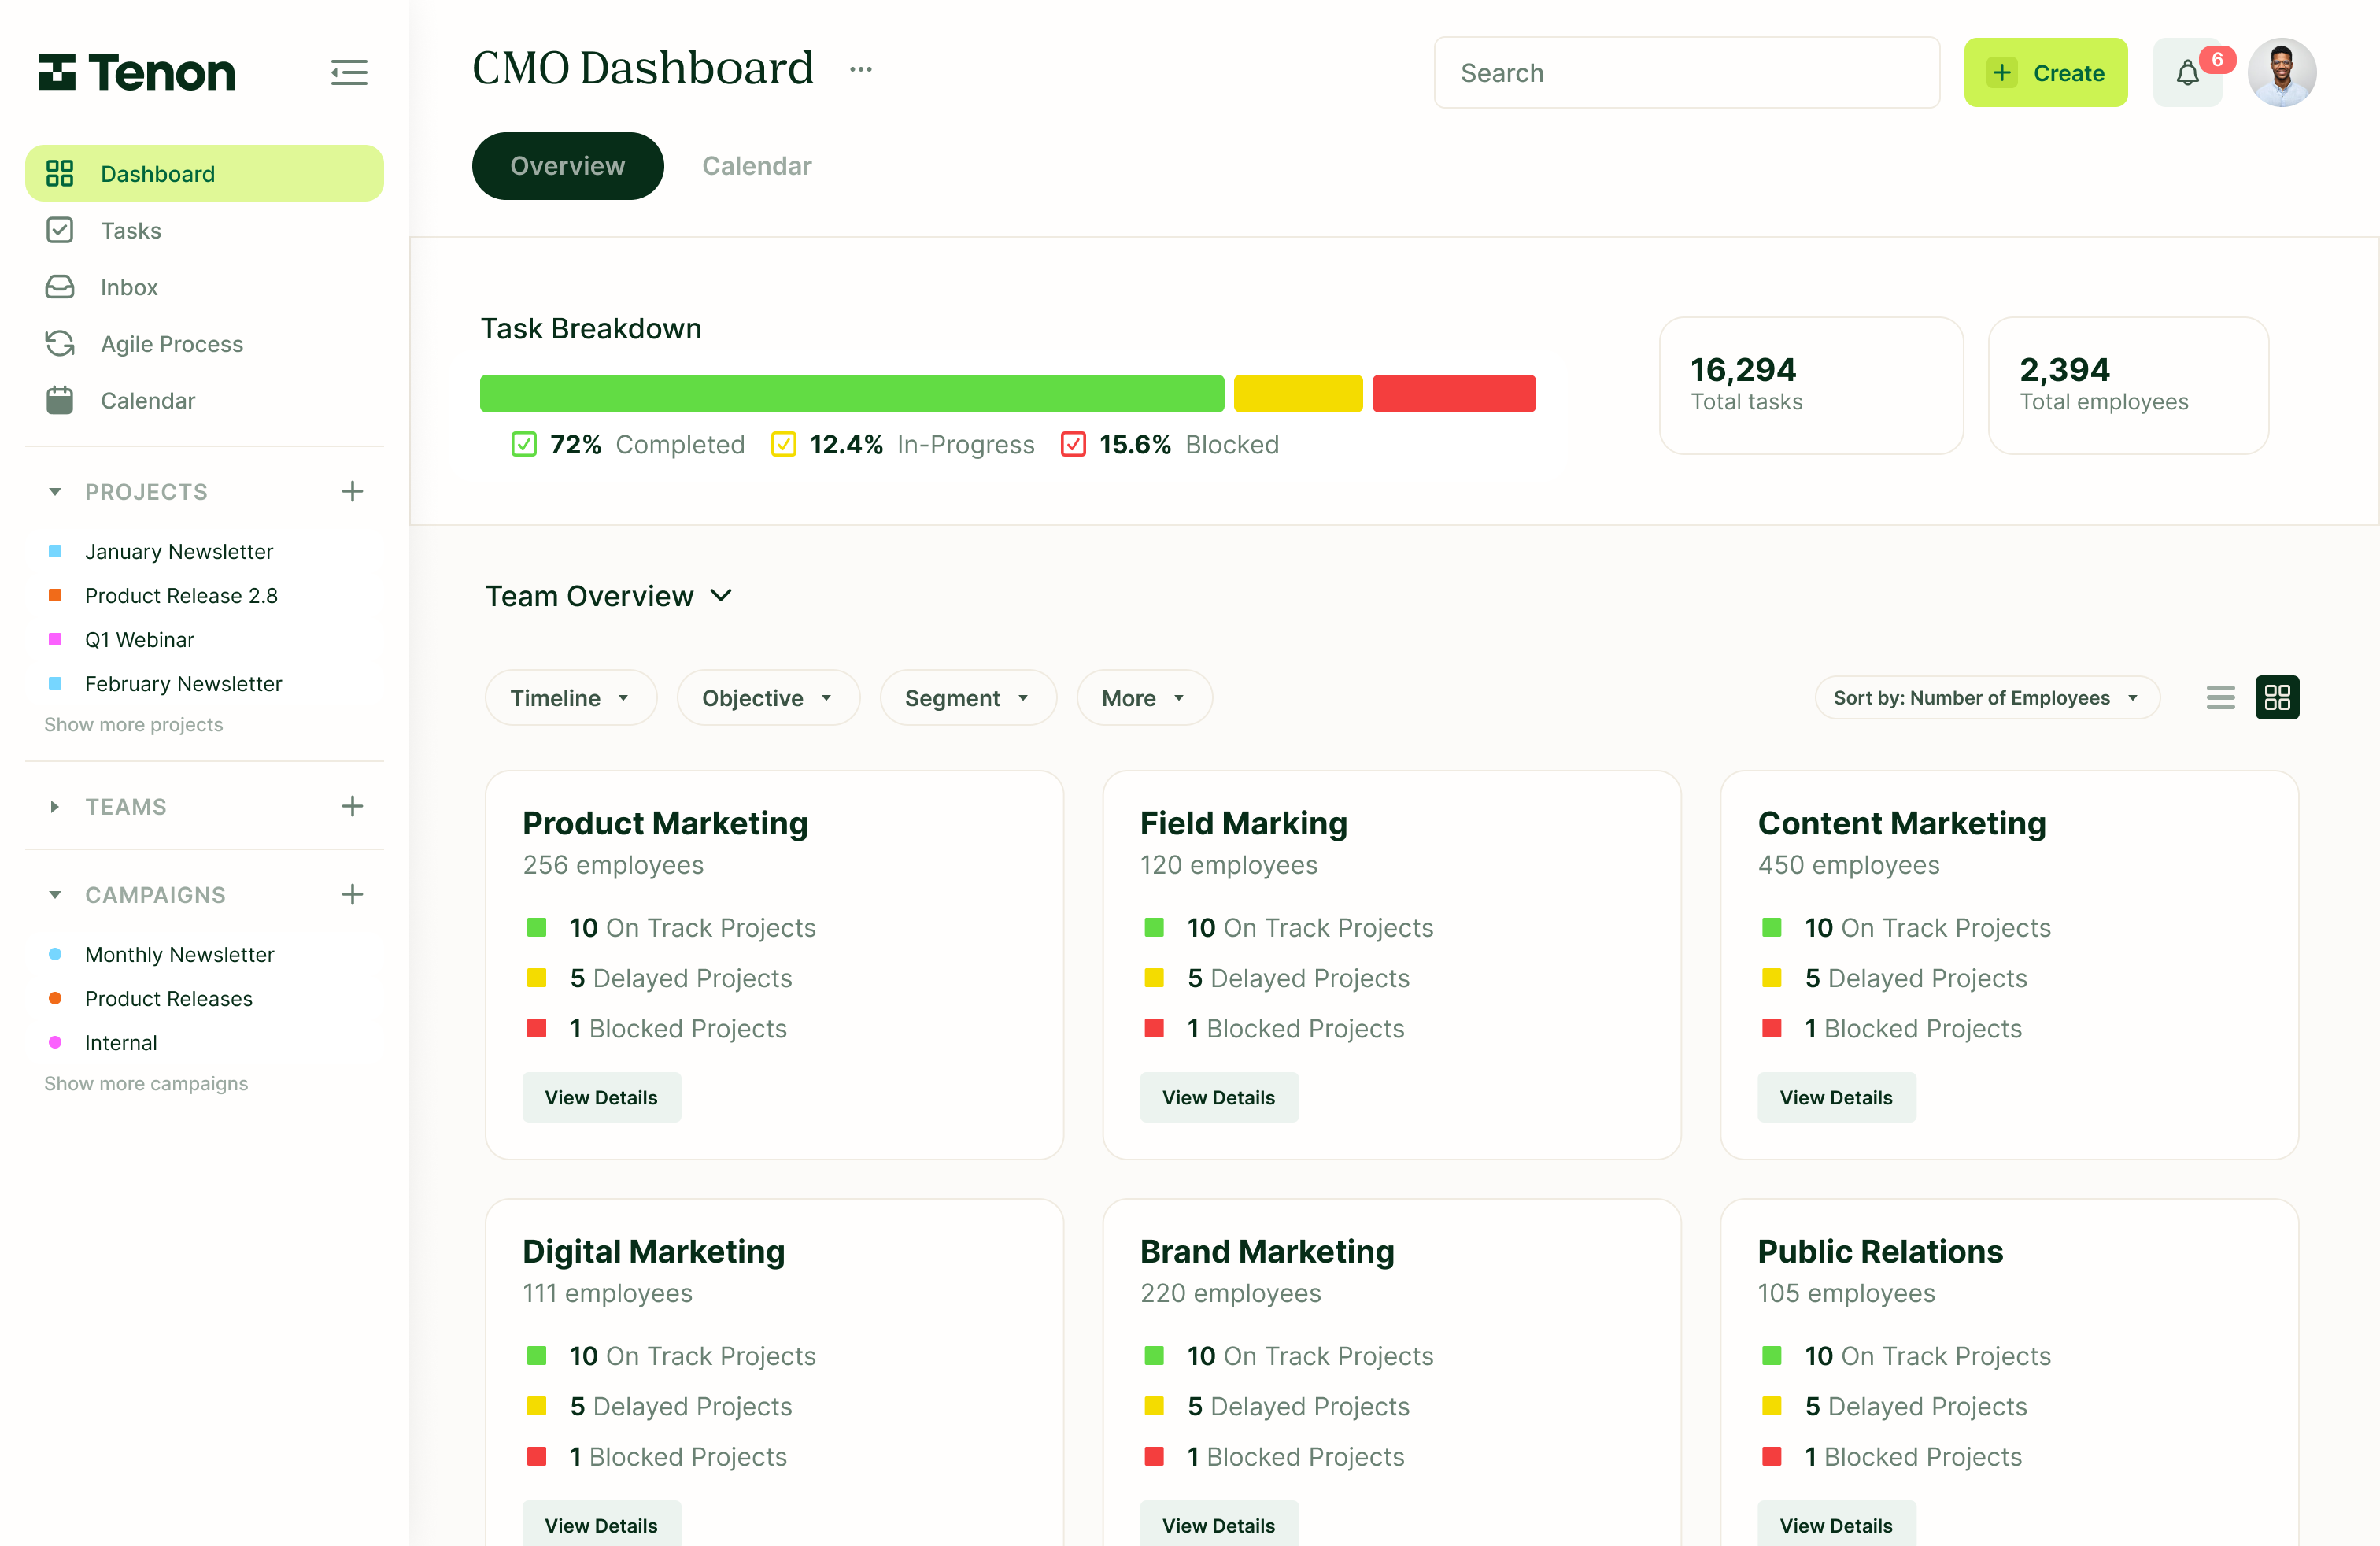2380x1546 pixels.
Task: Open the three-dot menu beside CMO Dashboard
Action: click(x=860, y=69)
